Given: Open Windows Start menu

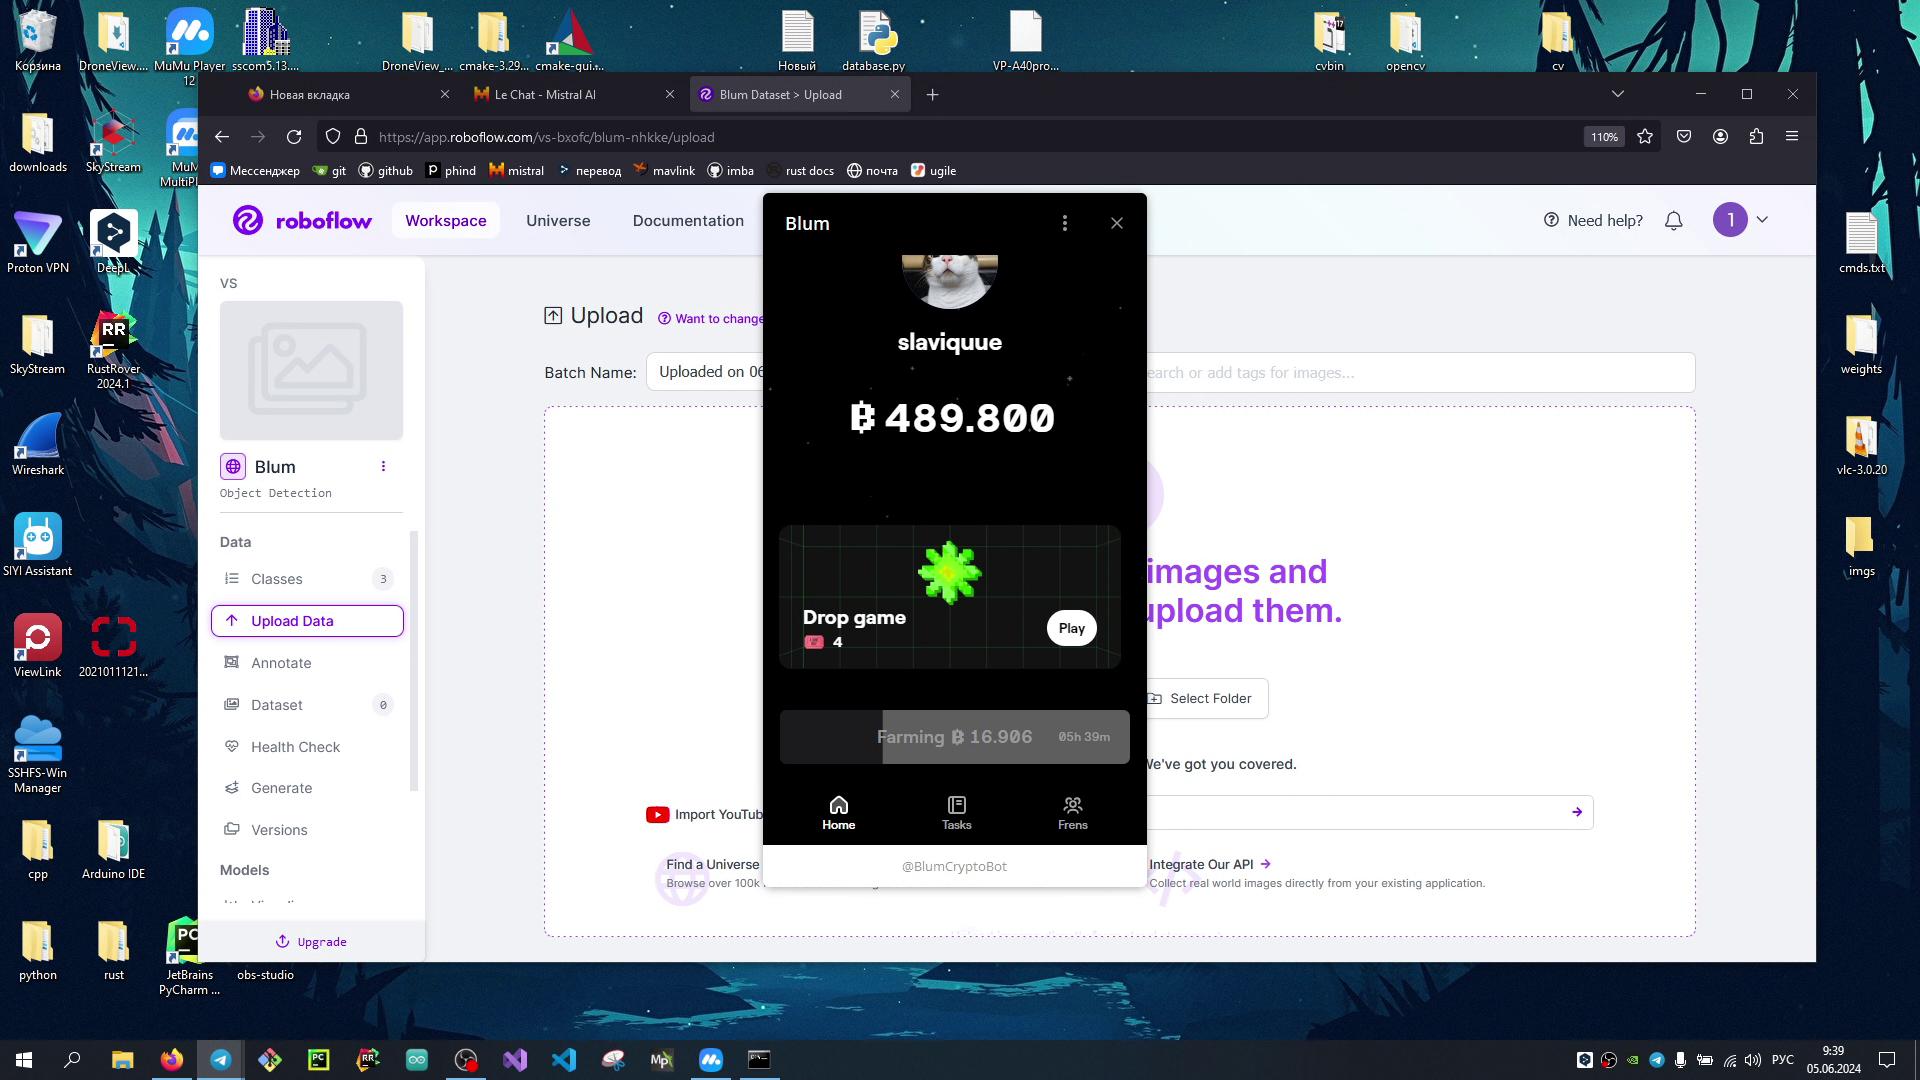Looking at the screenshot, I should (24, 1060).
